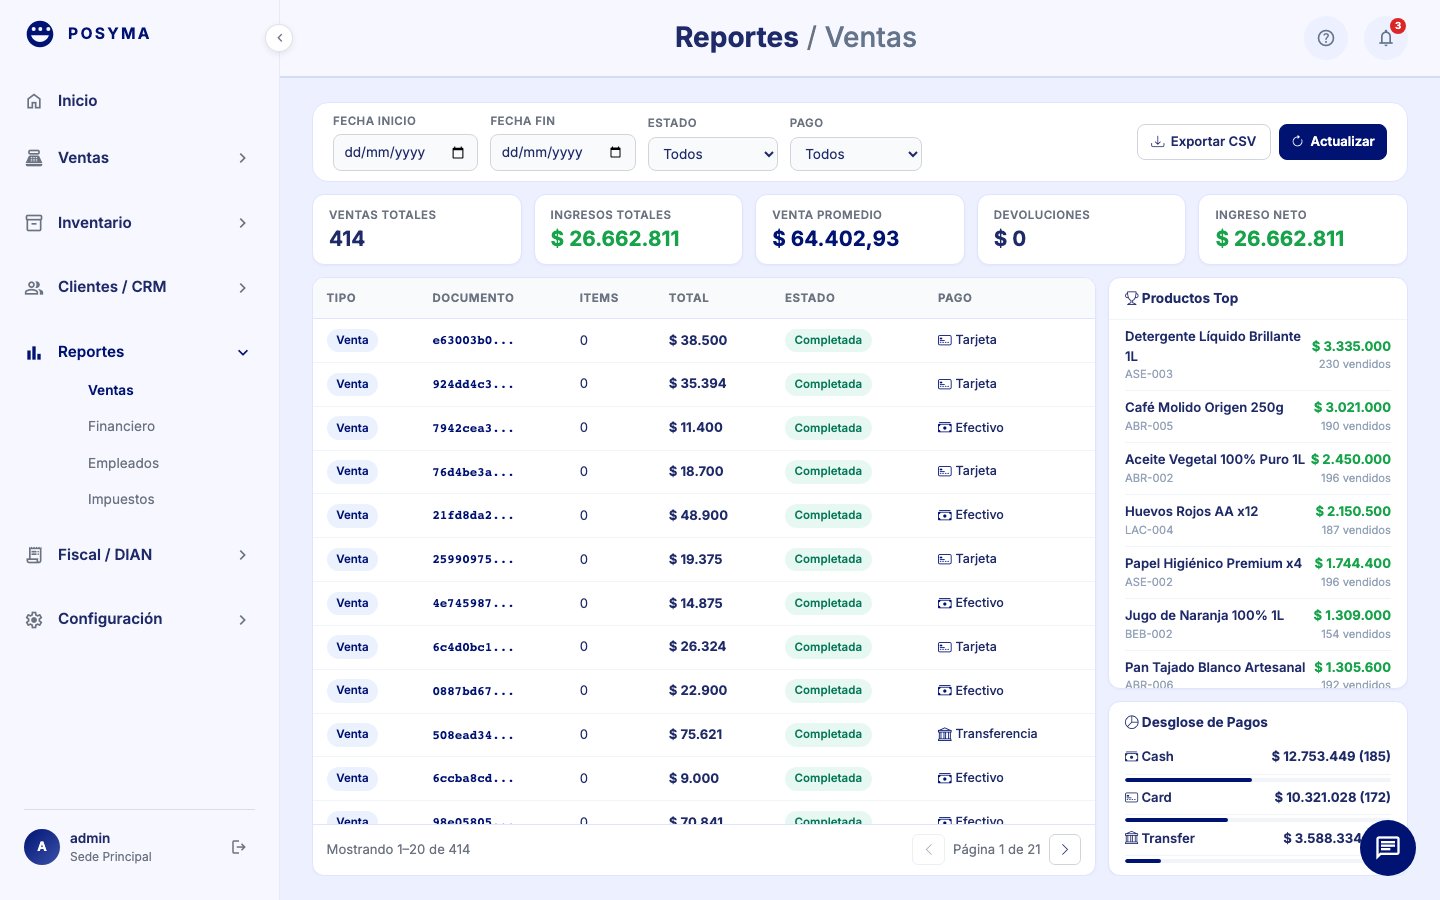Select the Clientes / CRM icon

(34, 287)
